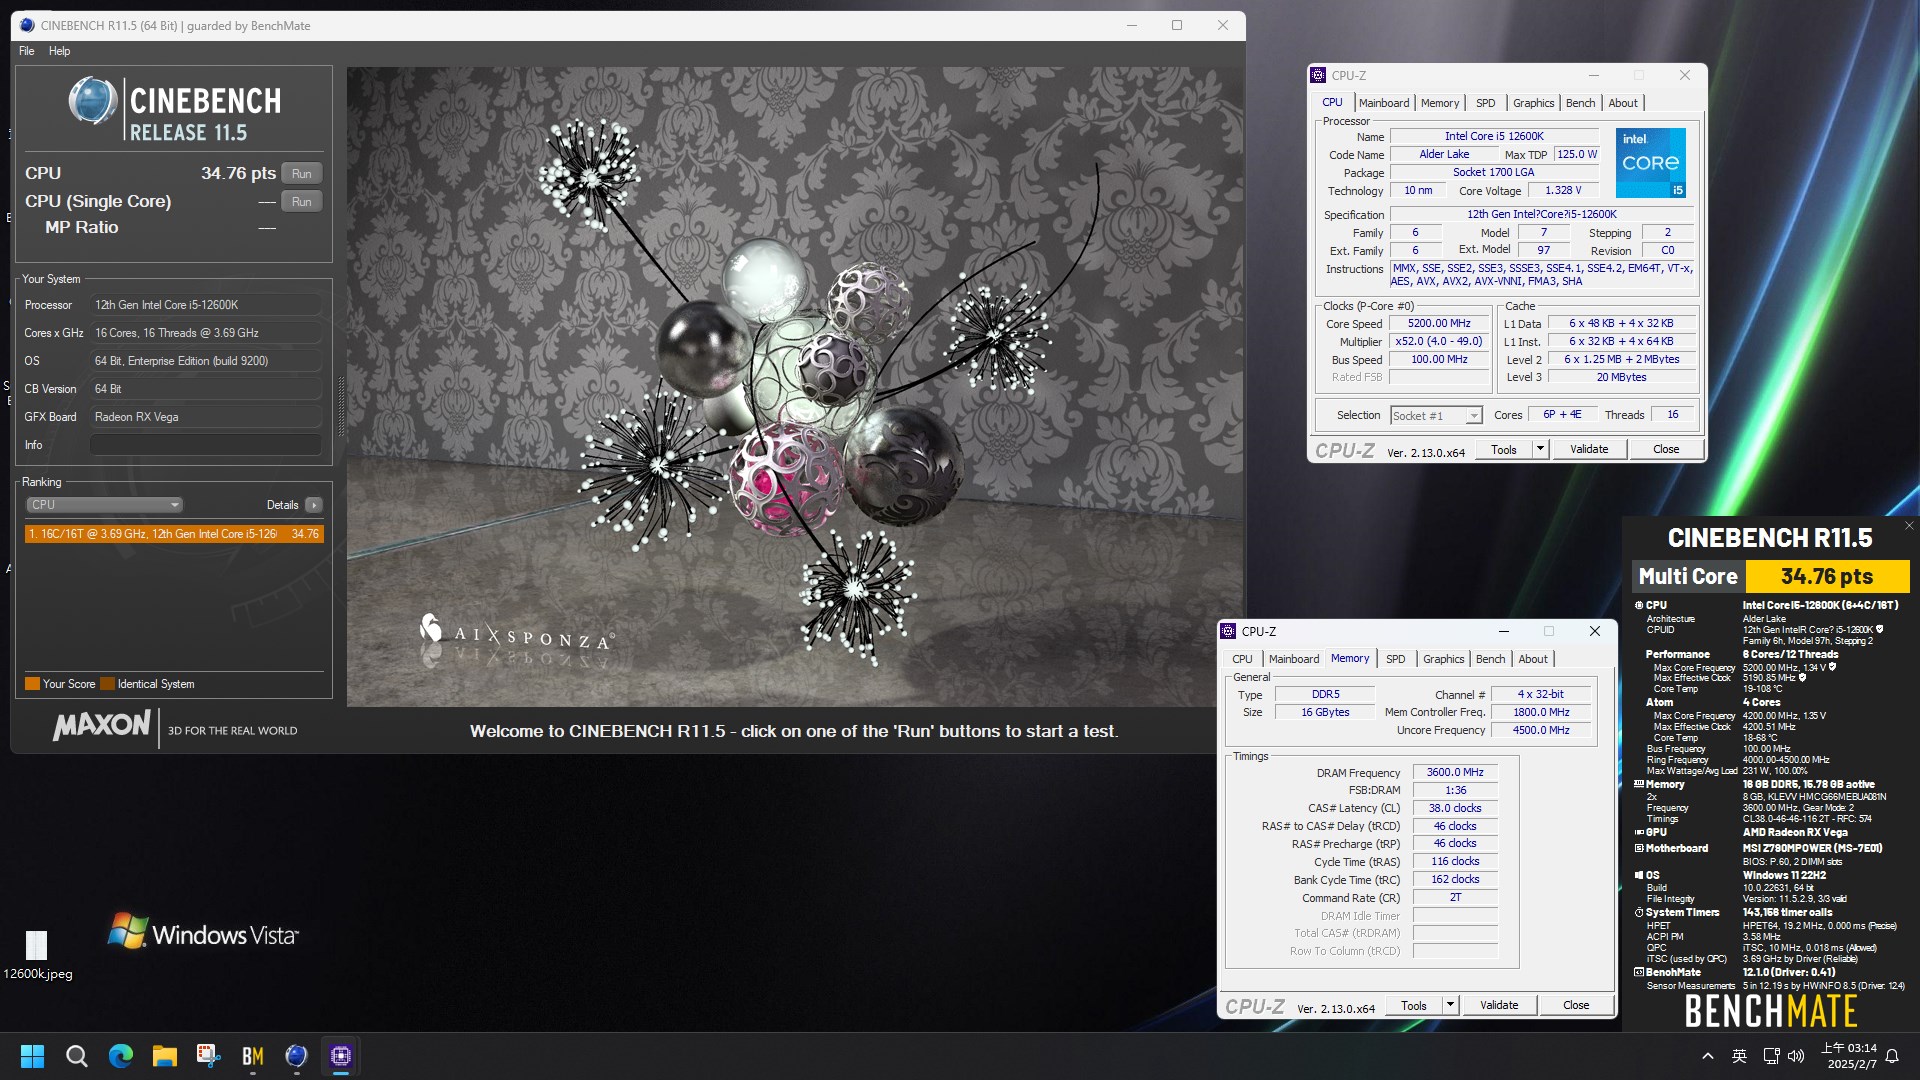Open the Snipping Tool taskbar icon

coord(208,1056)
